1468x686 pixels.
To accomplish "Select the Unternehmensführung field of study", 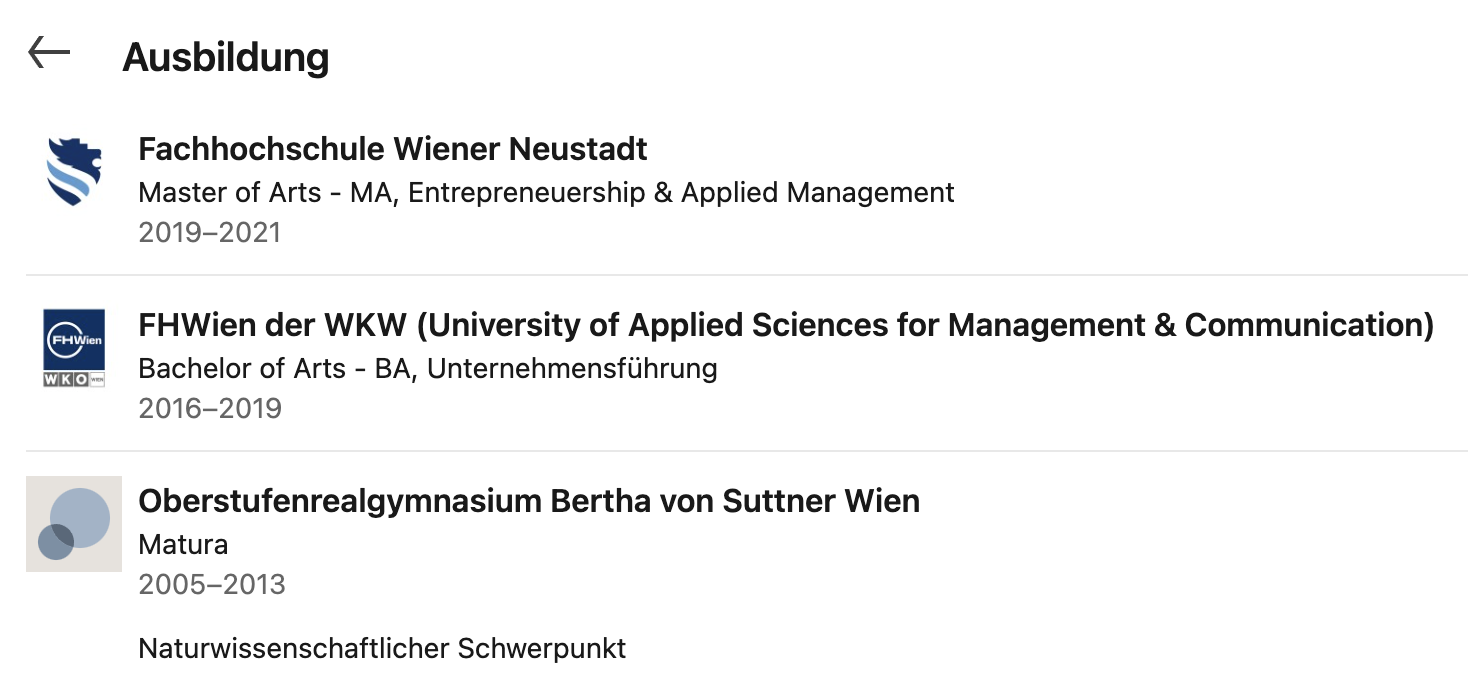I will [x=572, y=368].
